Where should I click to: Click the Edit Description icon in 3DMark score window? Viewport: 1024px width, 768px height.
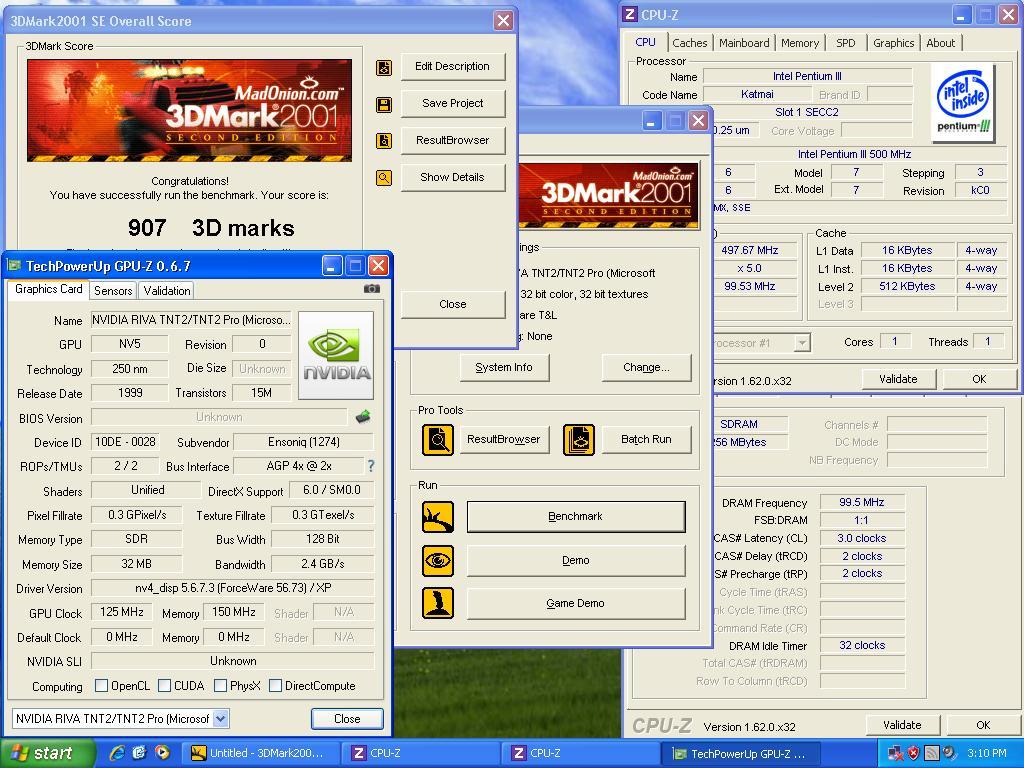click(384, 67)
